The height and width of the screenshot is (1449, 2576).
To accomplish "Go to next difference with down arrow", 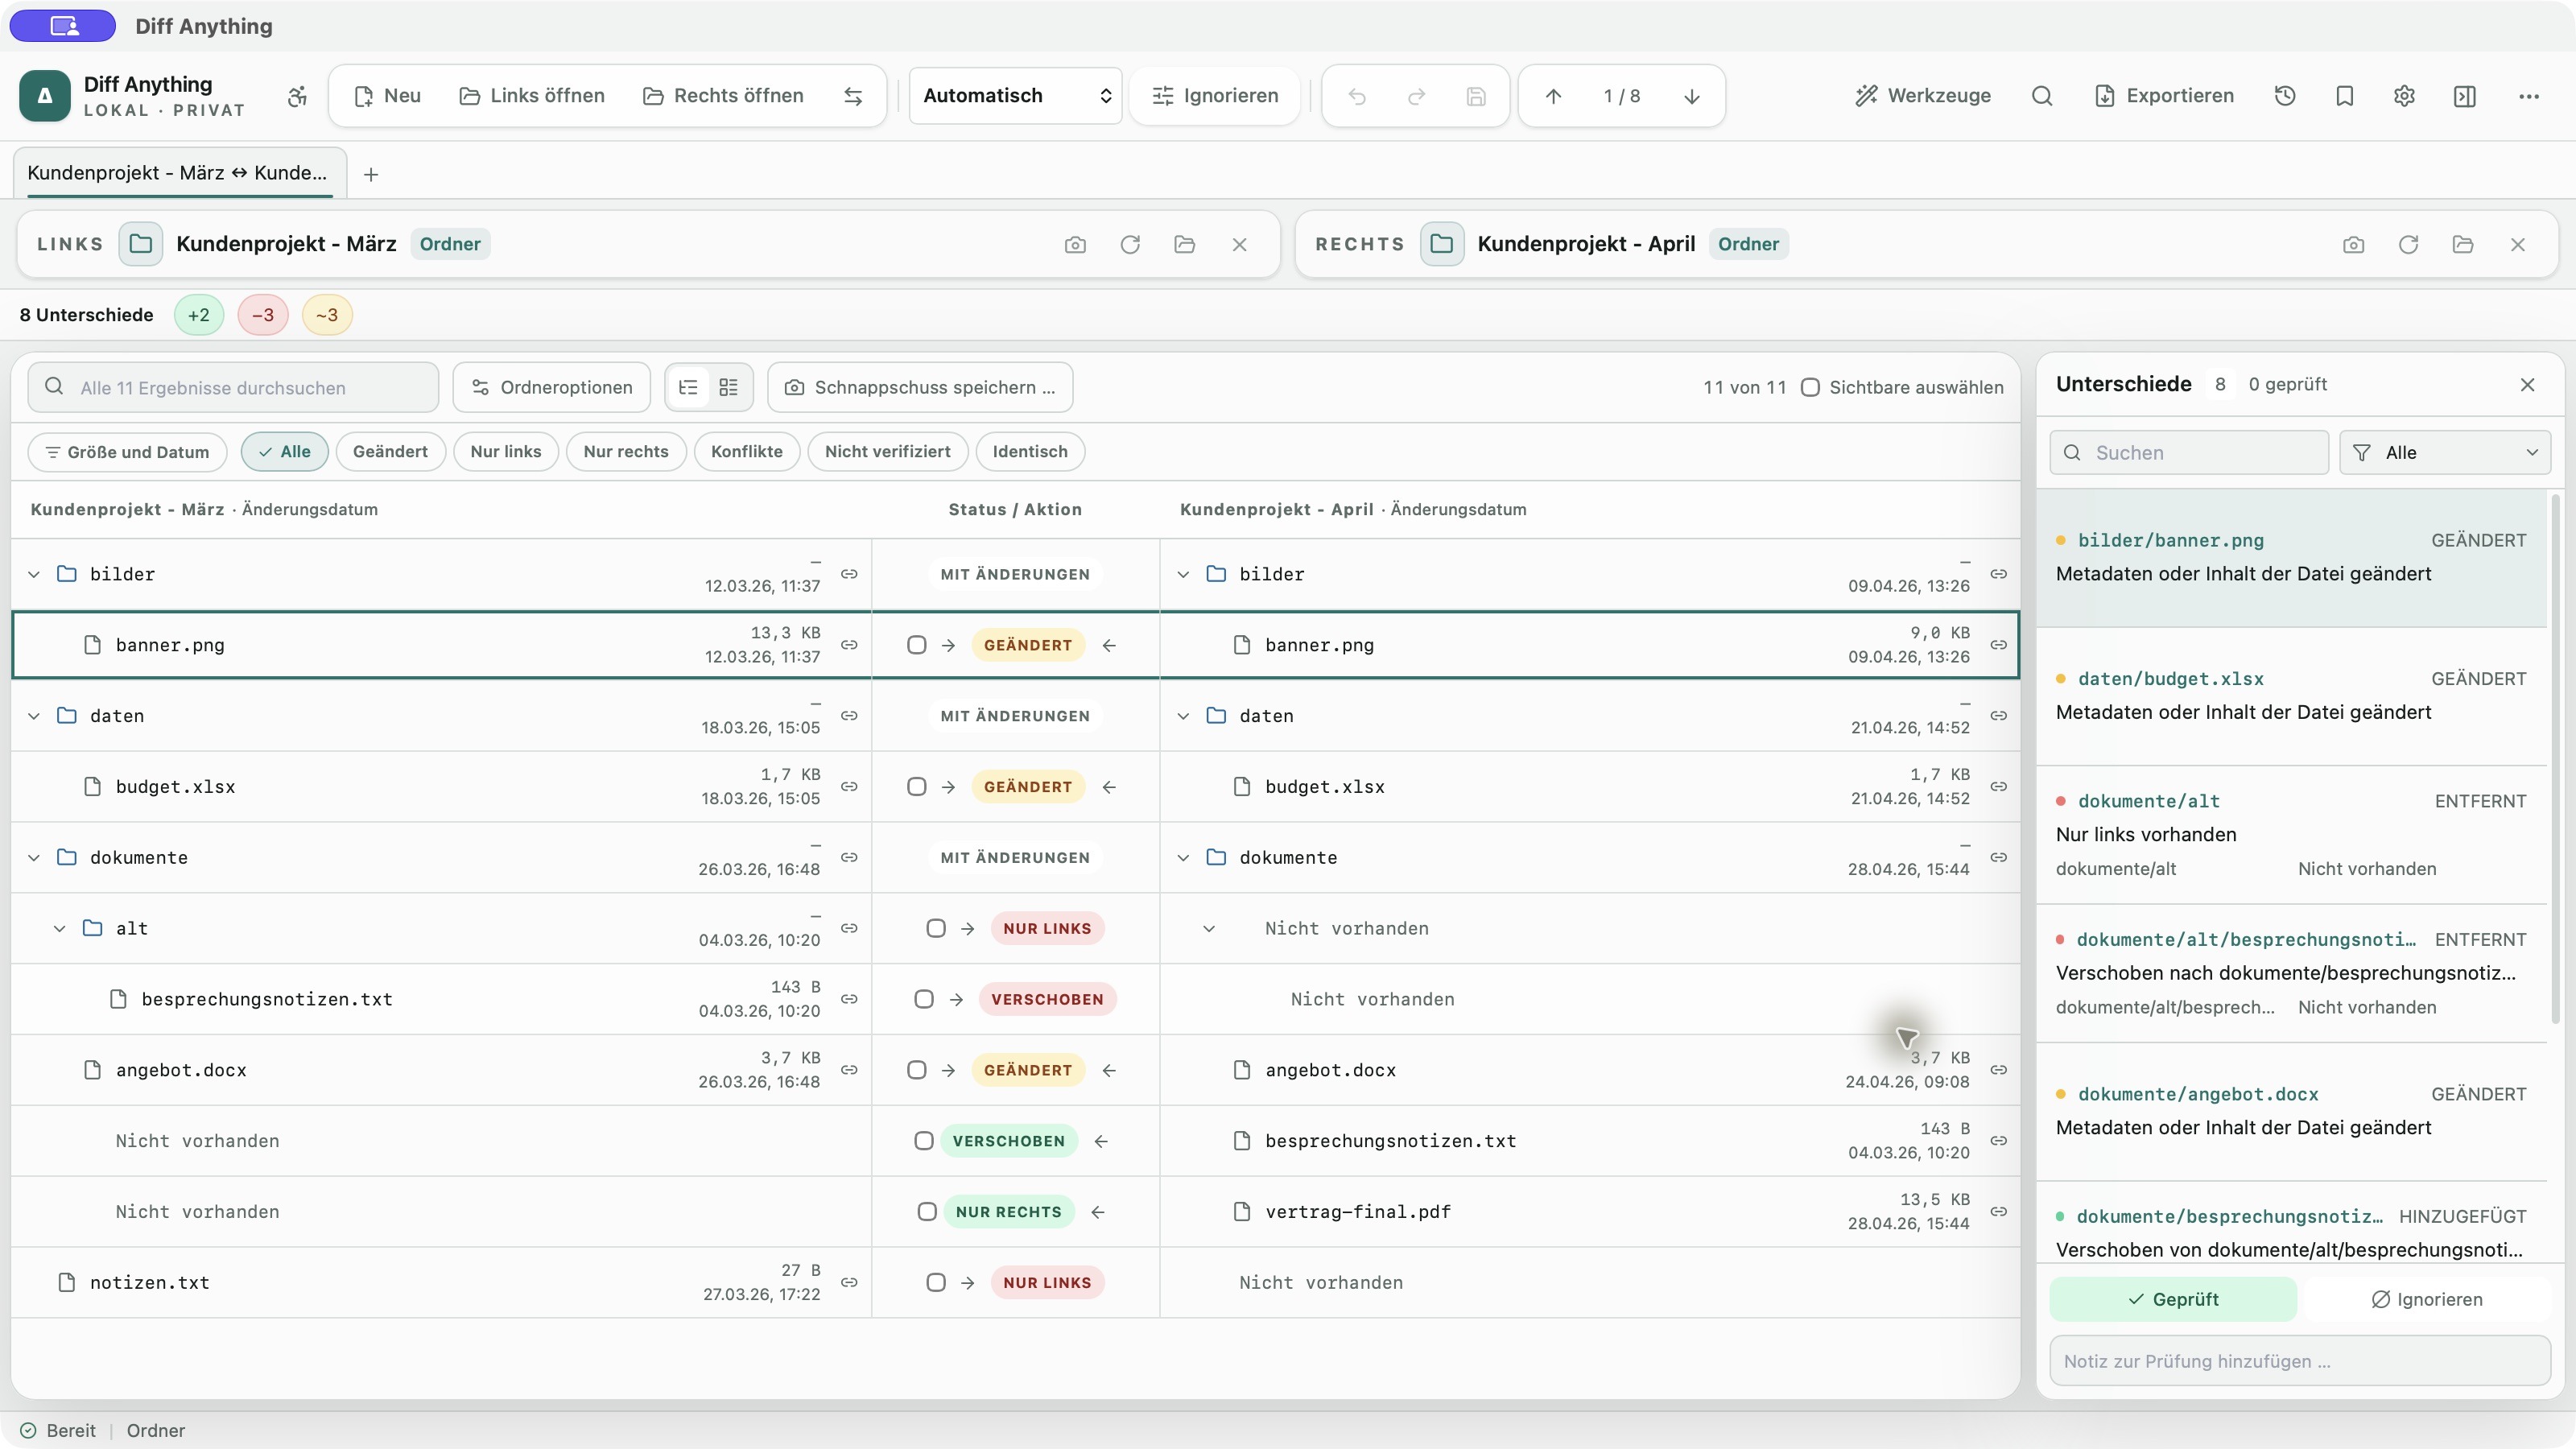I will (1692, 96).
